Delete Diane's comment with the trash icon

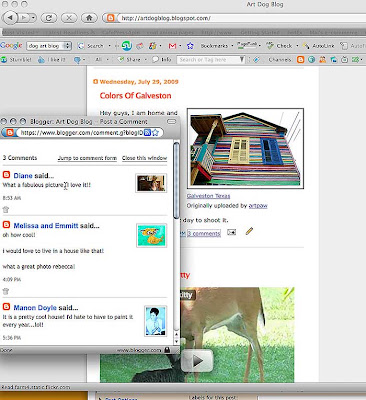tap(6, 210)
